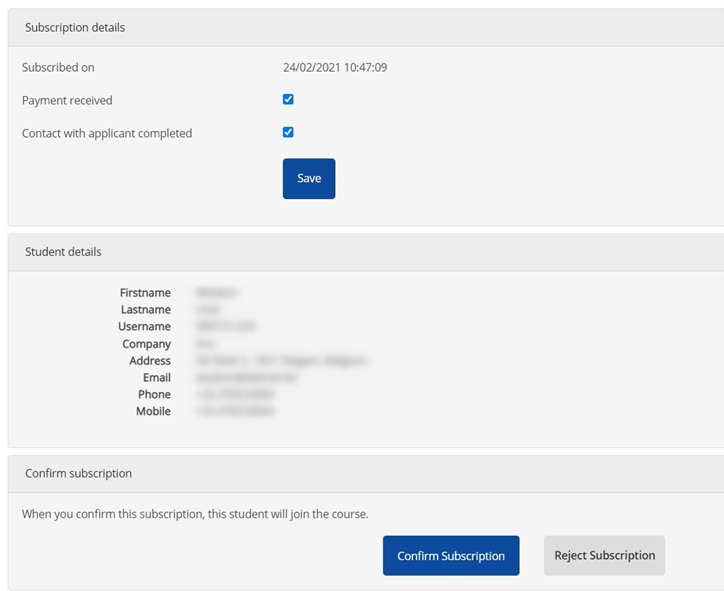
Task: Click the blurred email address value
Action: 246,378
